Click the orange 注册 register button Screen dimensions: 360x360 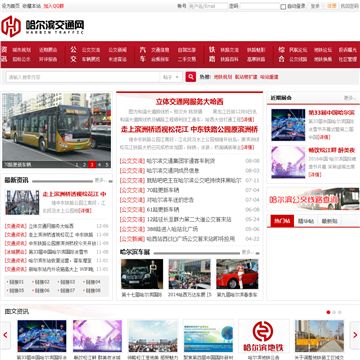332,6
